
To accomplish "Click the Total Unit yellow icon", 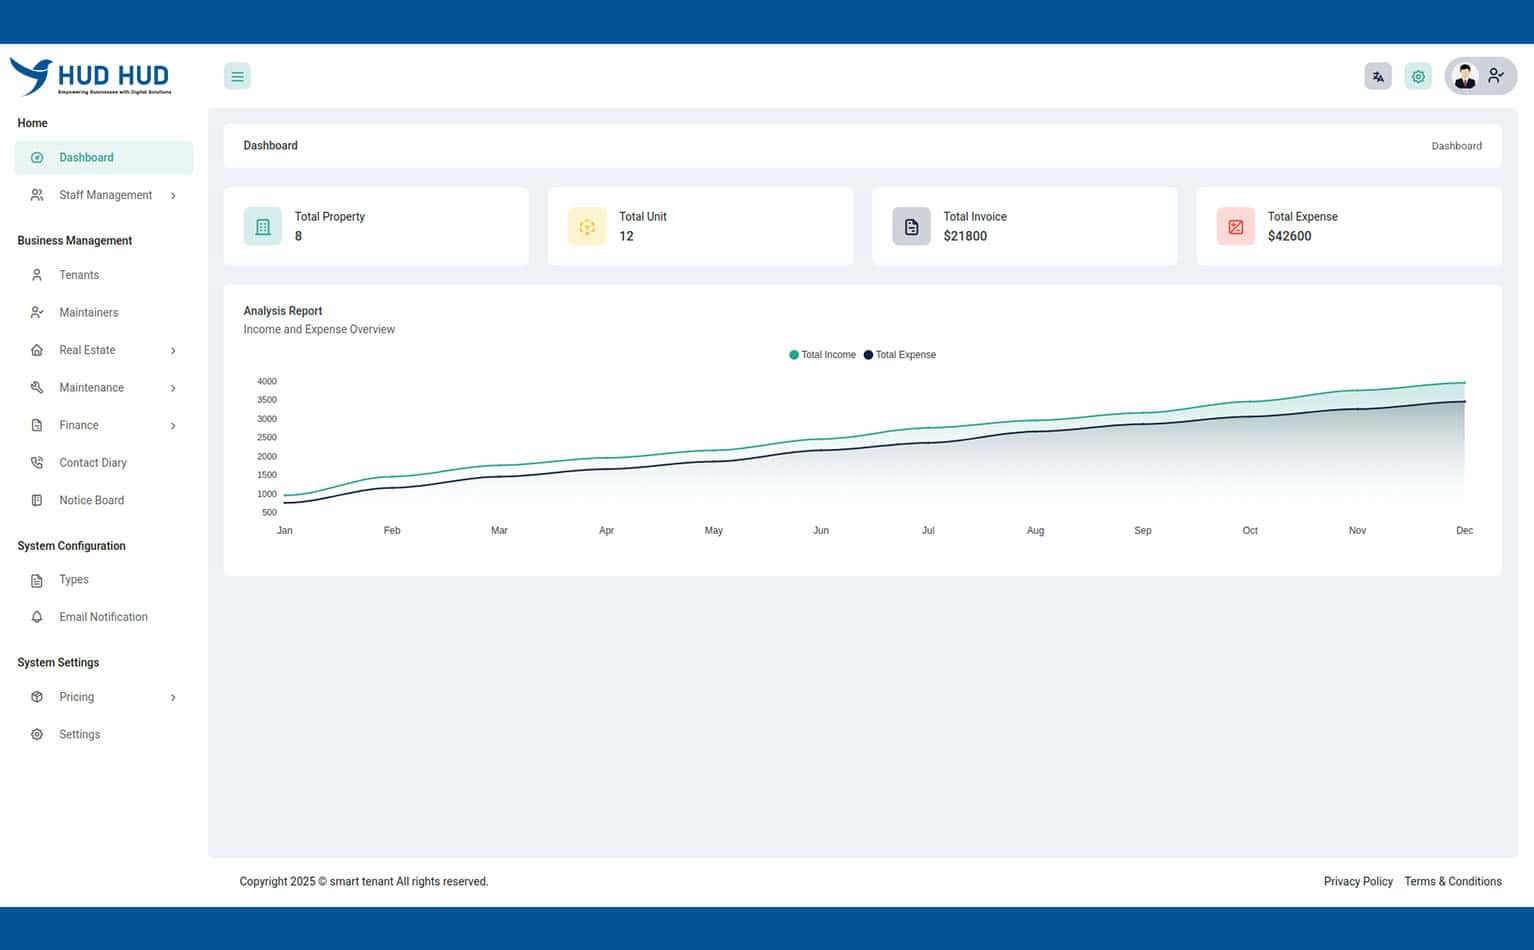I will click(x=587, y=227).
